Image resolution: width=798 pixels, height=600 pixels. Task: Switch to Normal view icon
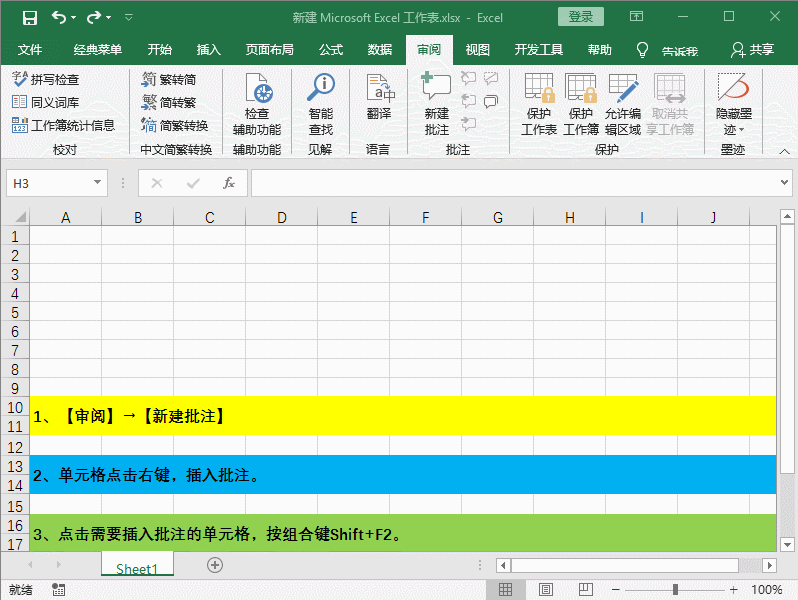click(x=505, y=589)
